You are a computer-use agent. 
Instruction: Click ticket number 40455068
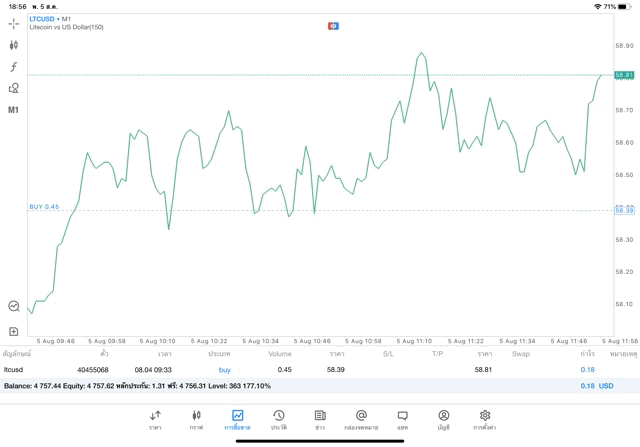[x=93, y=370]
